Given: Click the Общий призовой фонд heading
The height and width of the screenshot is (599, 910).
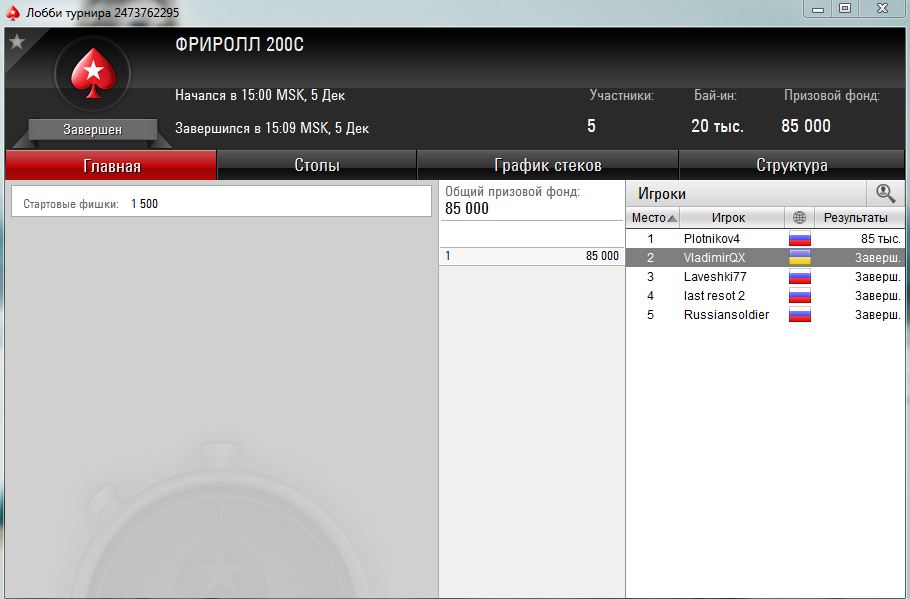Looking at the screenshot, I should 512,192.
